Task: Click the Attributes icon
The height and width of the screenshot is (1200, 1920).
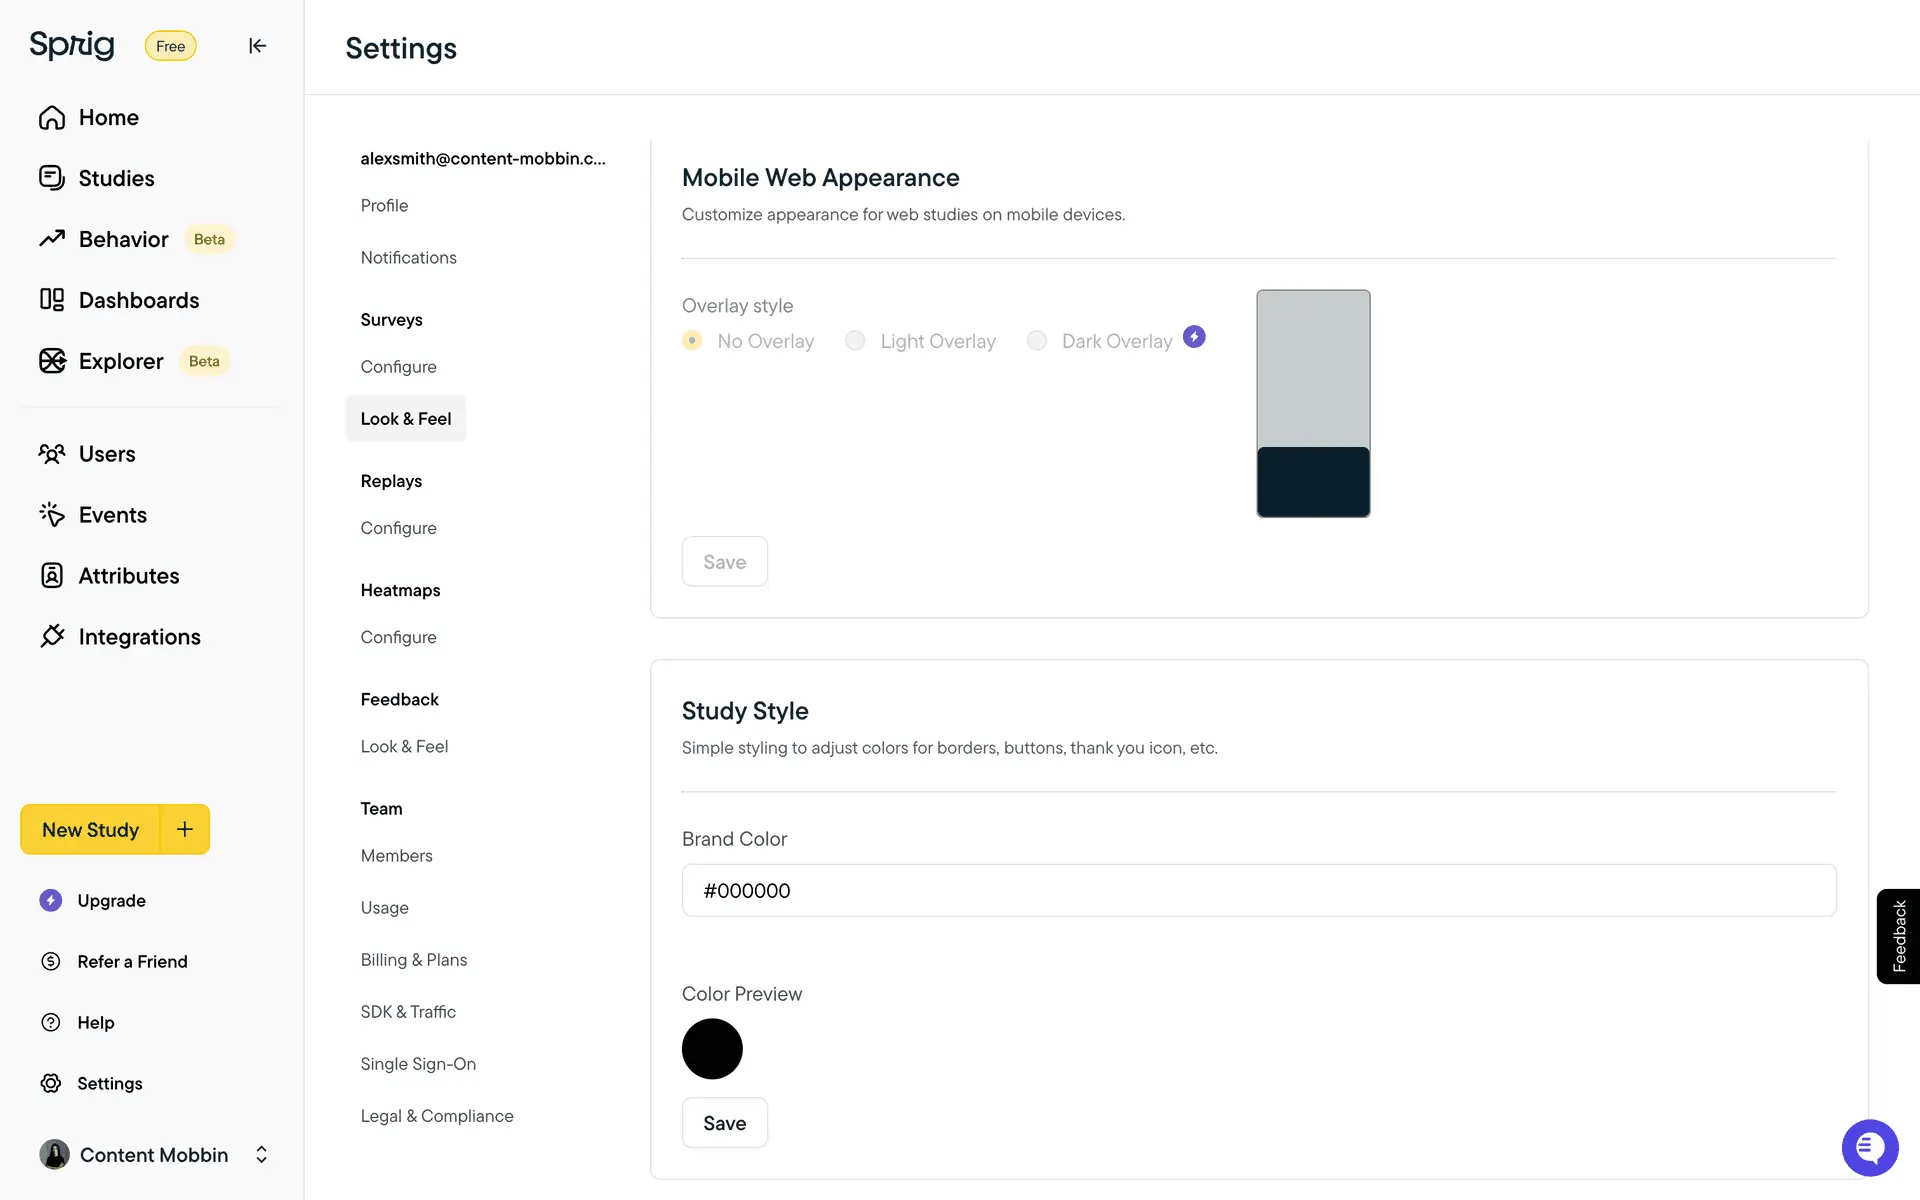Action: coord(52,575)
